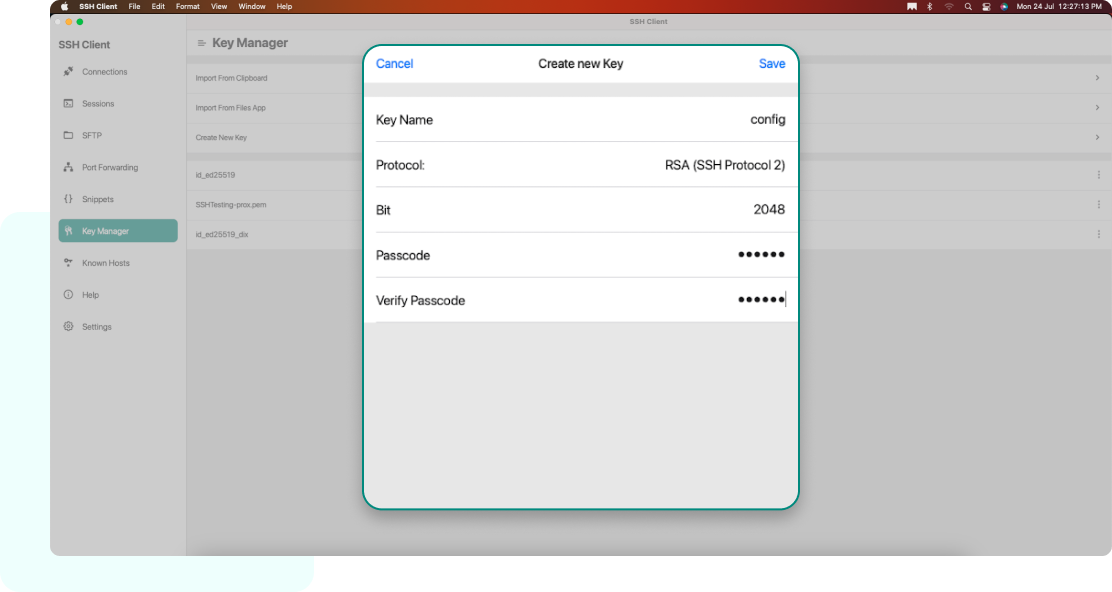This screenshot has width=1112, height=592.
Task: Open the File menu in the menu bar
Action: click(134, 6)
